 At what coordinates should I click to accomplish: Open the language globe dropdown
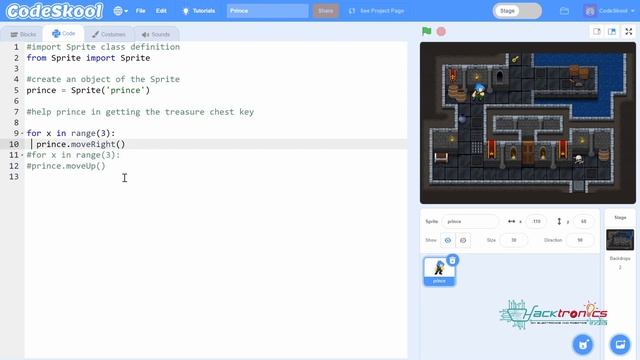pos(120,11)
